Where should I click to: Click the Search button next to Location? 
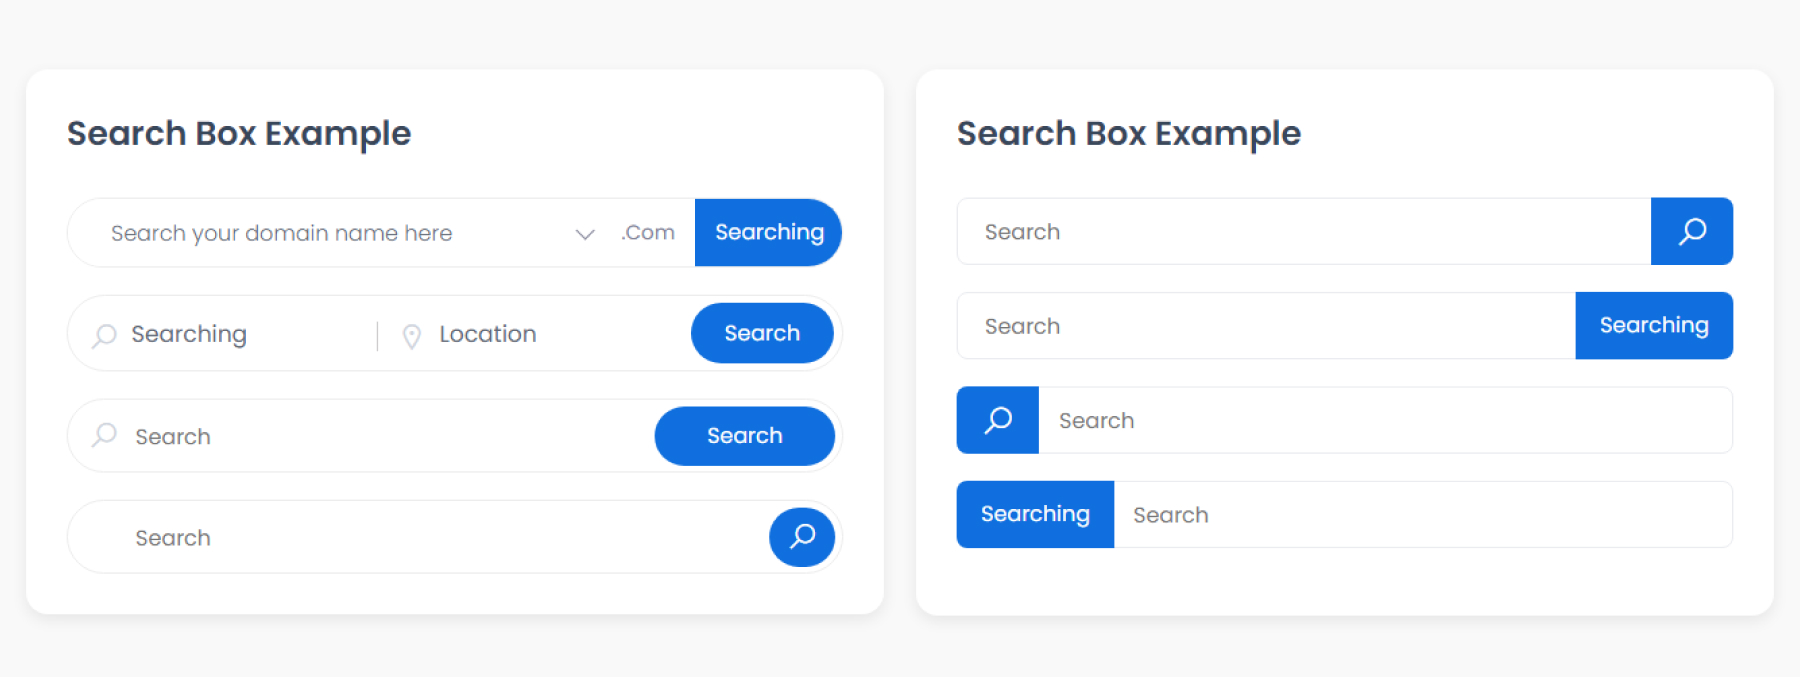[761, 333]
